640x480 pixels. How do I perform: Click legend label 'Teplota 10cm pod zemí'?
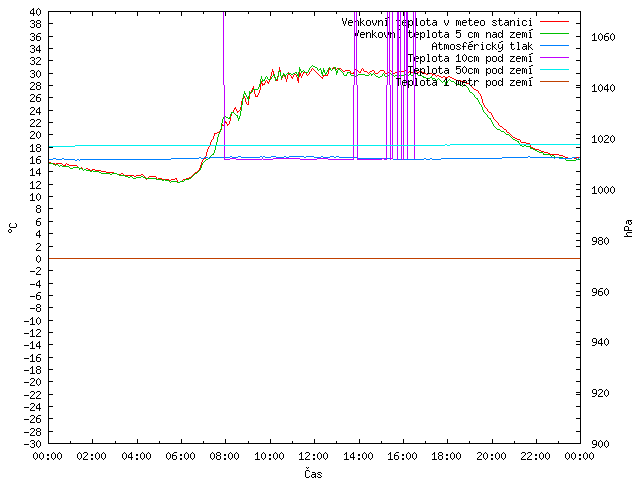coord(470,58)
